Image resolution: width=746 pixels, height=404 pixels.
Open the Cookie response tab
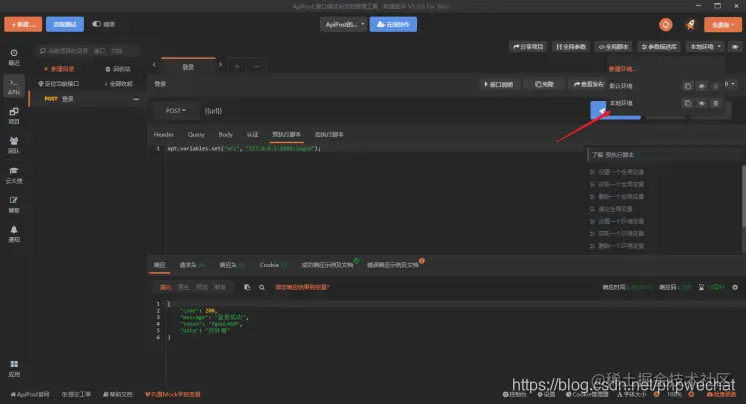273,265
